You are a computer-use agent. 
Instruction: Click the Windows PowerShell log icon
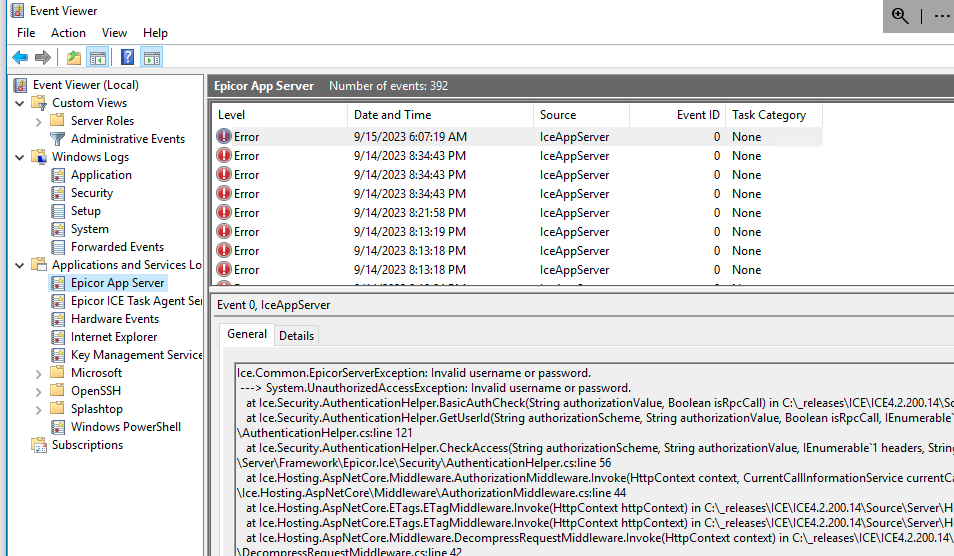click(58, 427)
